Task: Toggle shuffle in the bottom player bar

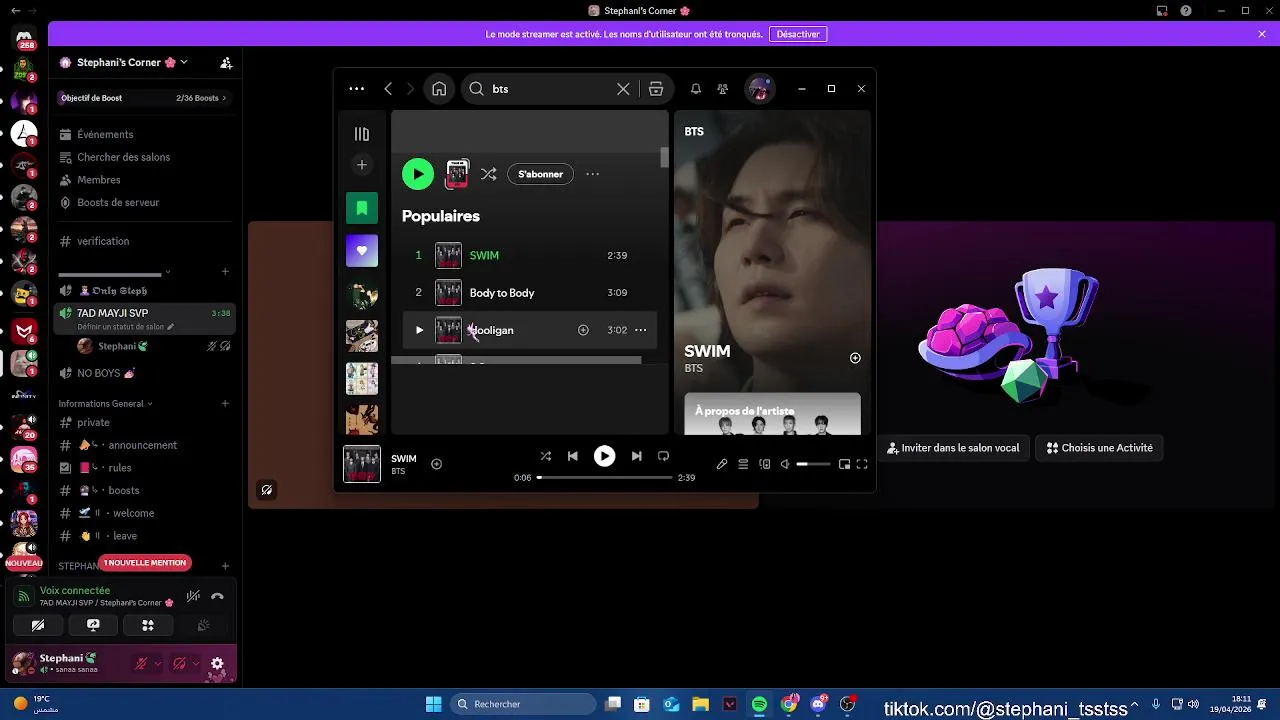Action: (546, 456)
